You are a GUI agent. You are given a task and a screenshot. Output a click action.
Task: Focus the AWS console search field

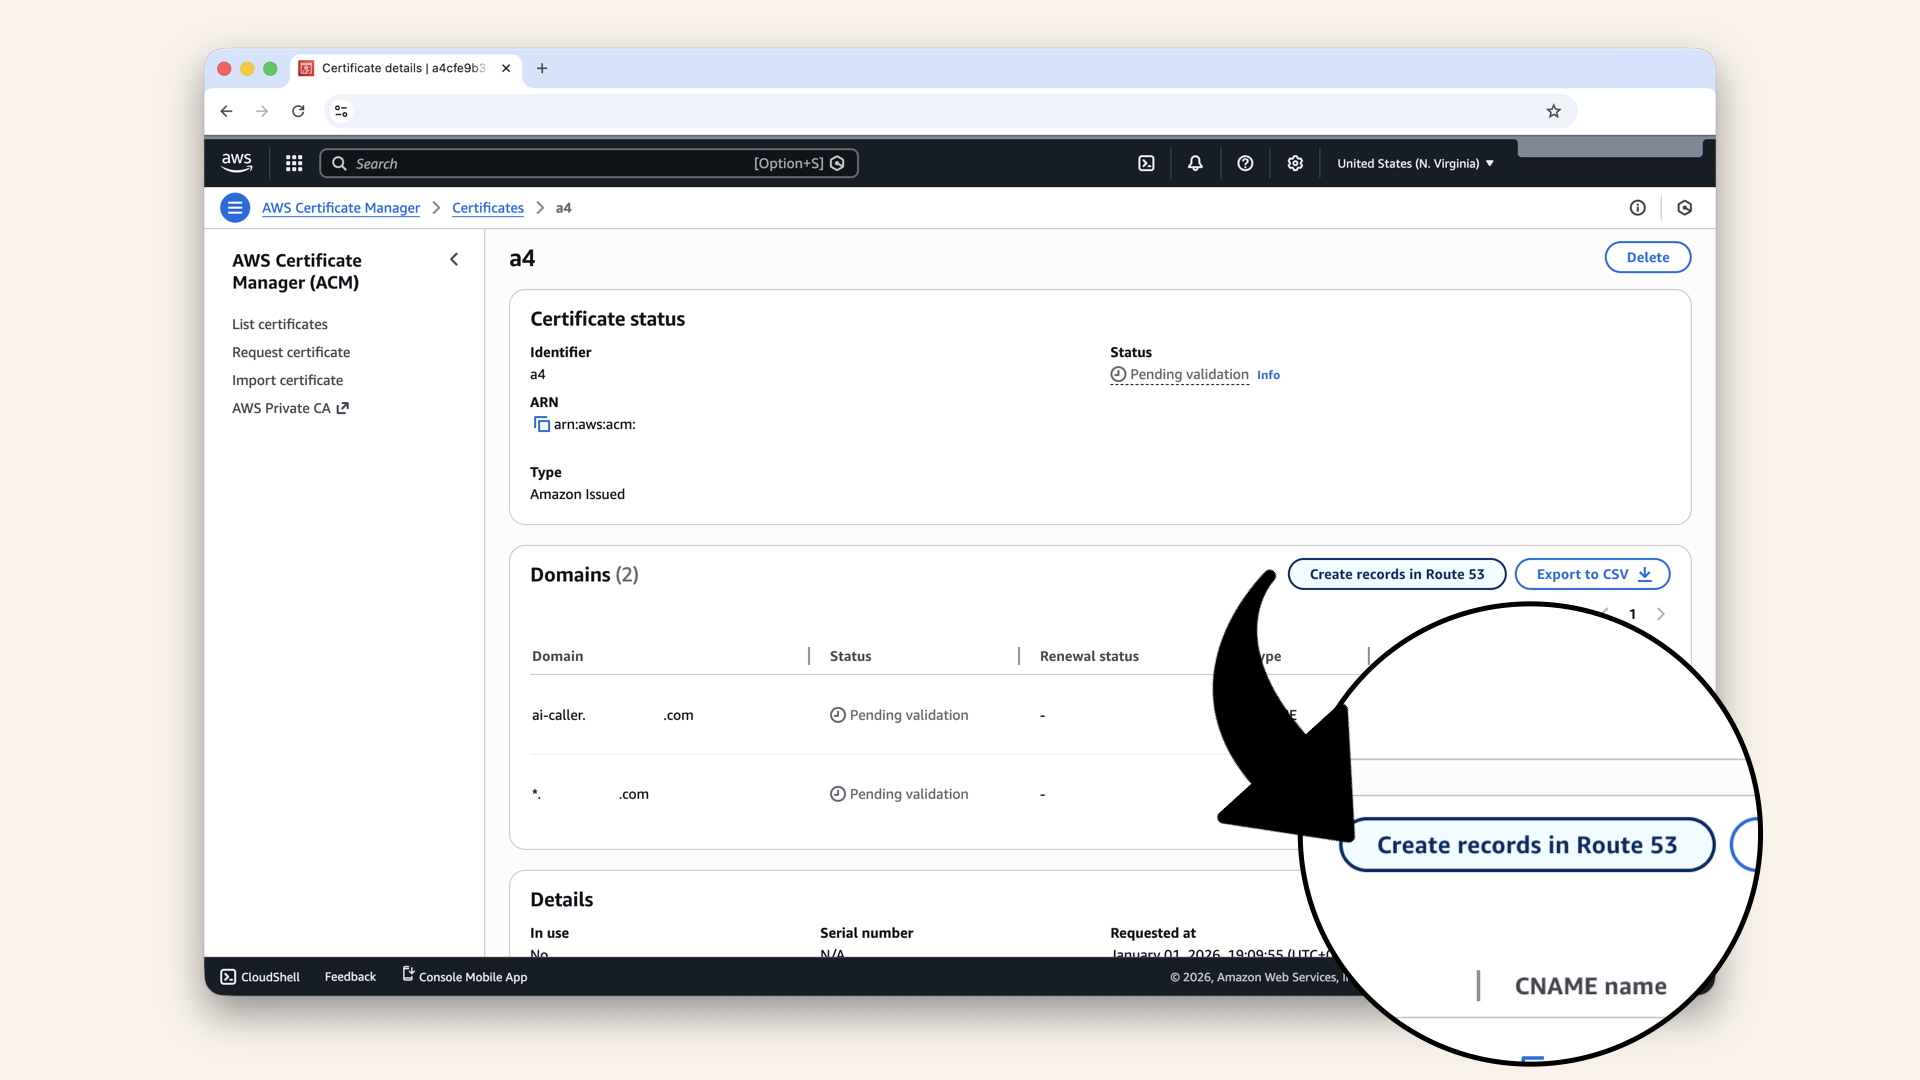tap(550, 163)
